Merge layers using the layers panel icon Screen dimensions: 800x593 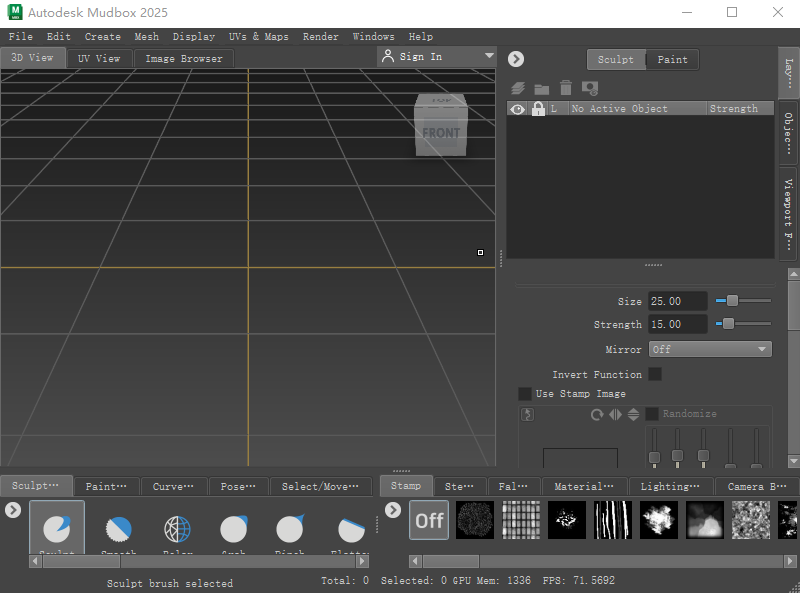(x=589, y=88)
